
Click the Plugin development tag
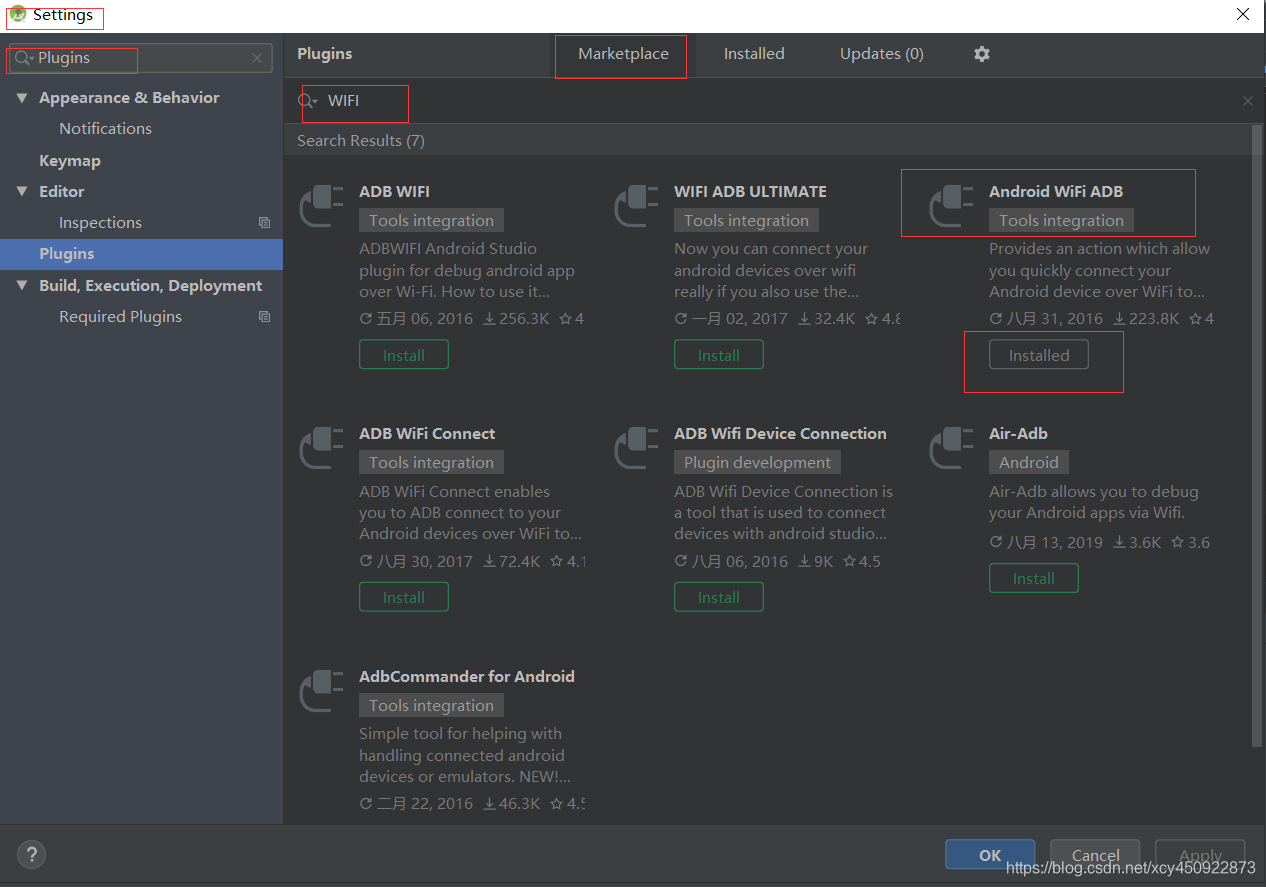[758, 463]
